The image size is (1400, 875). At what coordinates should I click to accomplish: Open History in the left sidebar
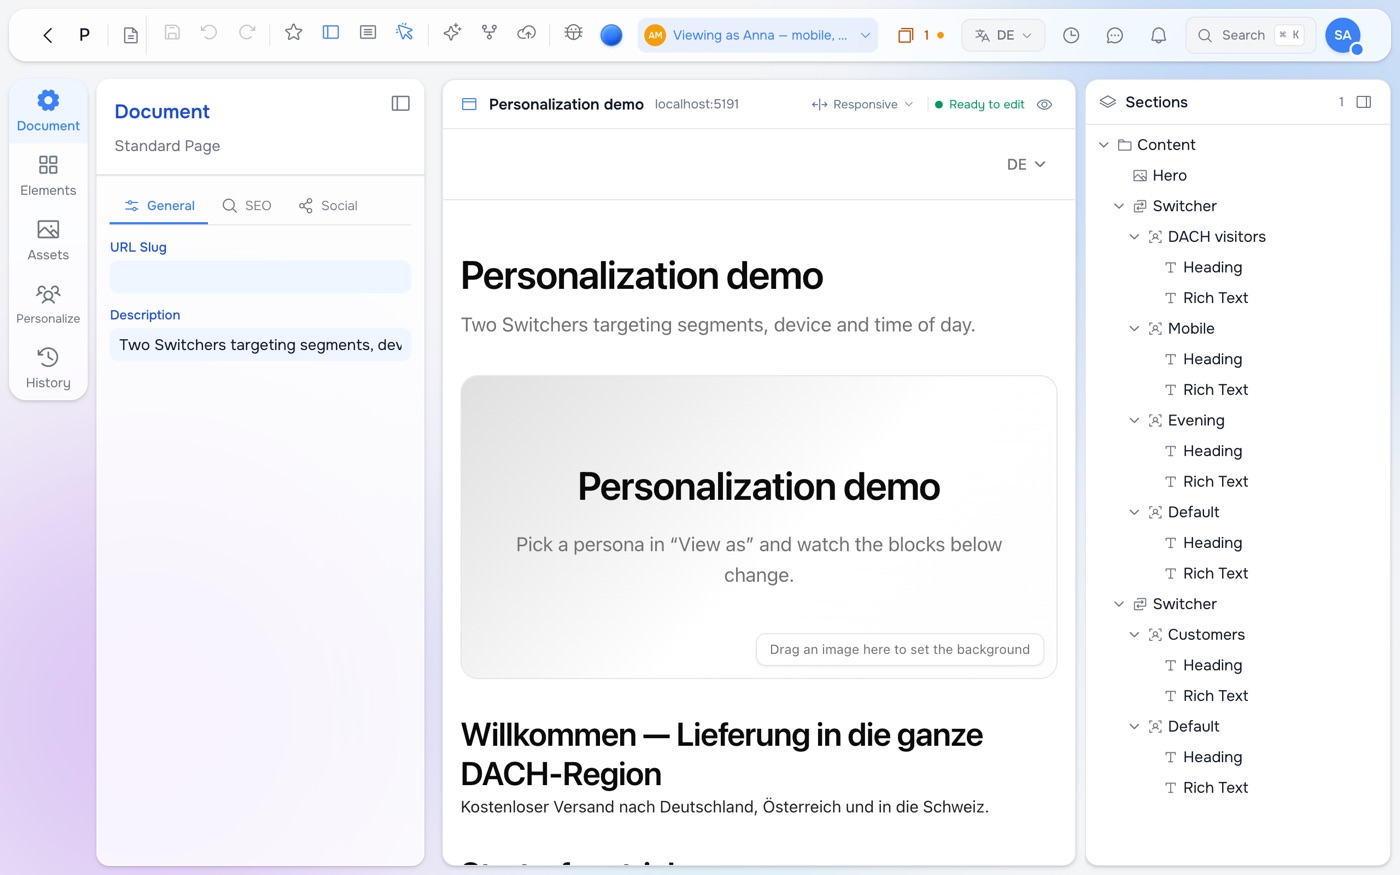point(48,368)
